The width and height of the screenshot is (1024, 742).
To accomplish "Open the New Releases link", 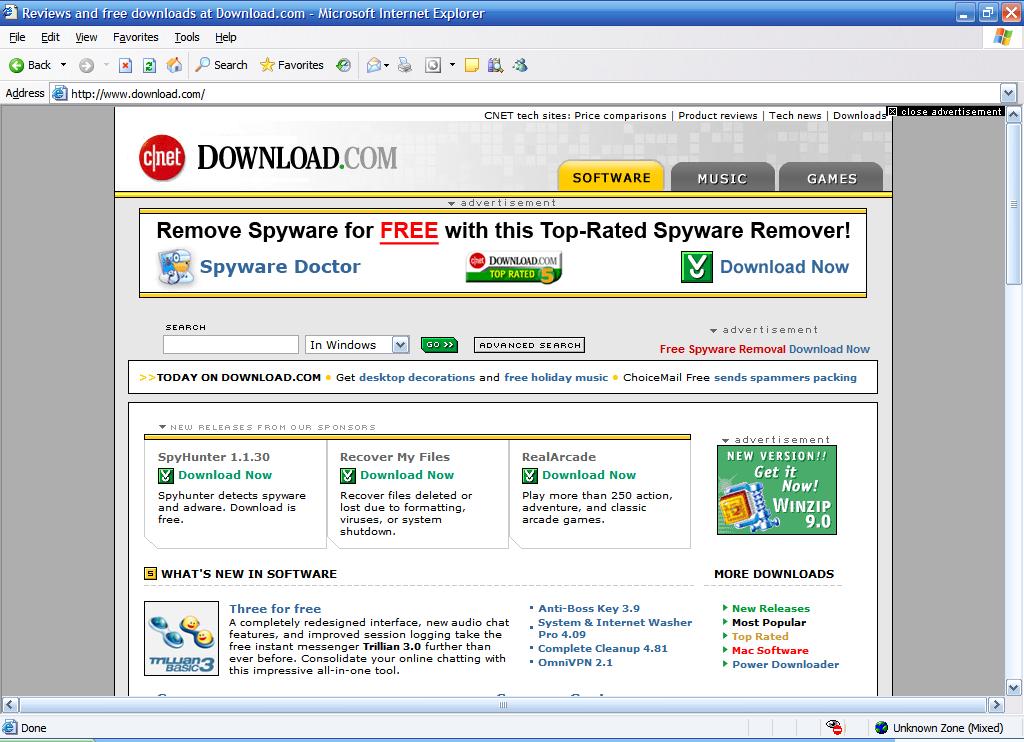I will point(771,608).
